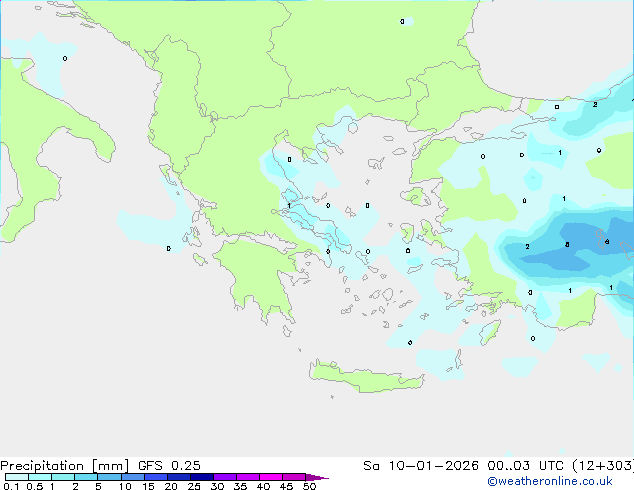Click the '[mm]' unit label
Screen dimensions: 634x490
click(110, 466)
